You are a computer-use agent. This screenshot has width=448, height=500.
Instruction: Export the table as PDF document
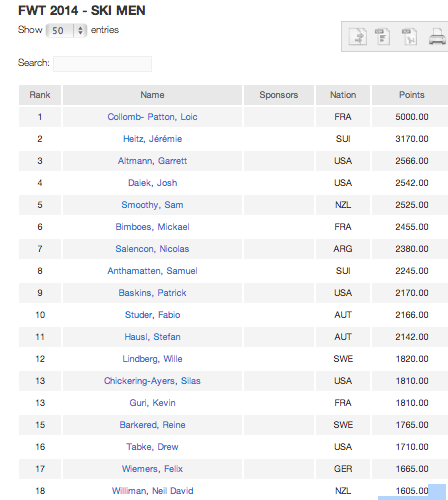coord(409,36)
